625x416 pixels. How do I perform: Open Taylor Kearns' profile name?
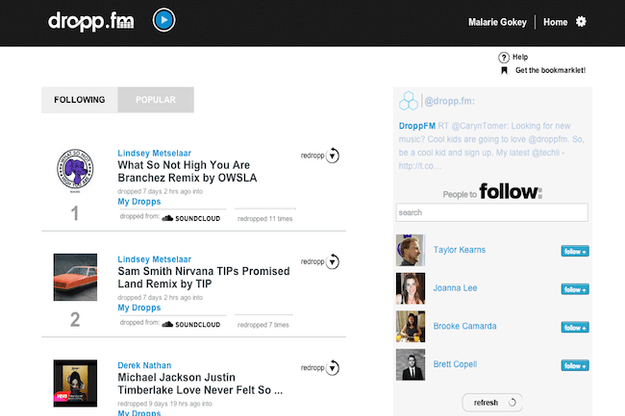(459, 250)
